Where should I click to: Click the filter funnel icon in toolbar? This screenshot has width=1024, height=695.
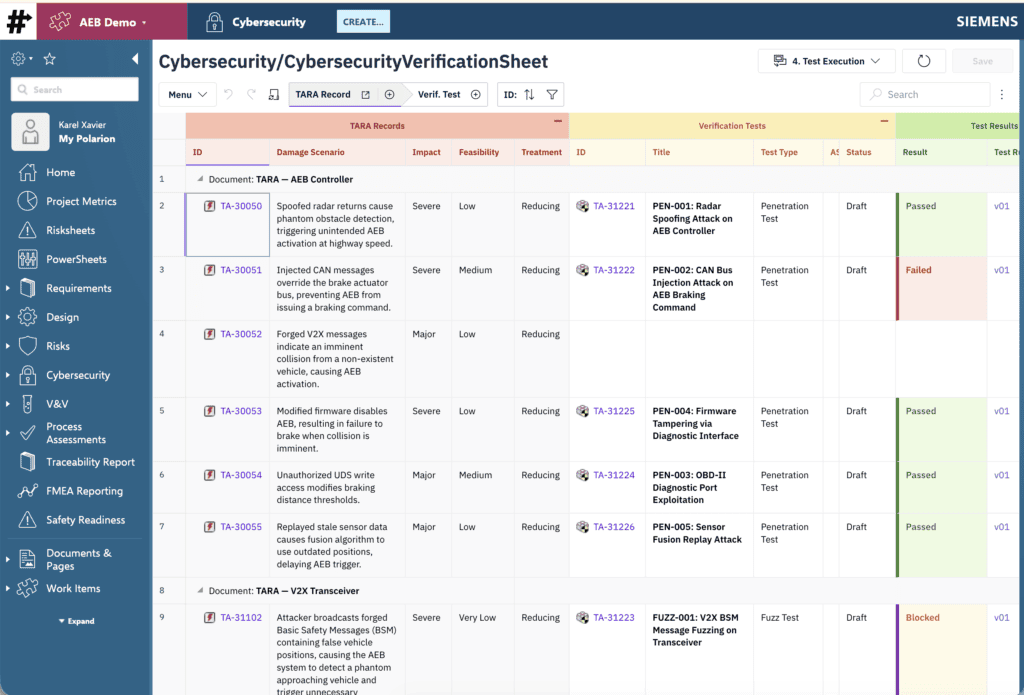pos(552,95)
